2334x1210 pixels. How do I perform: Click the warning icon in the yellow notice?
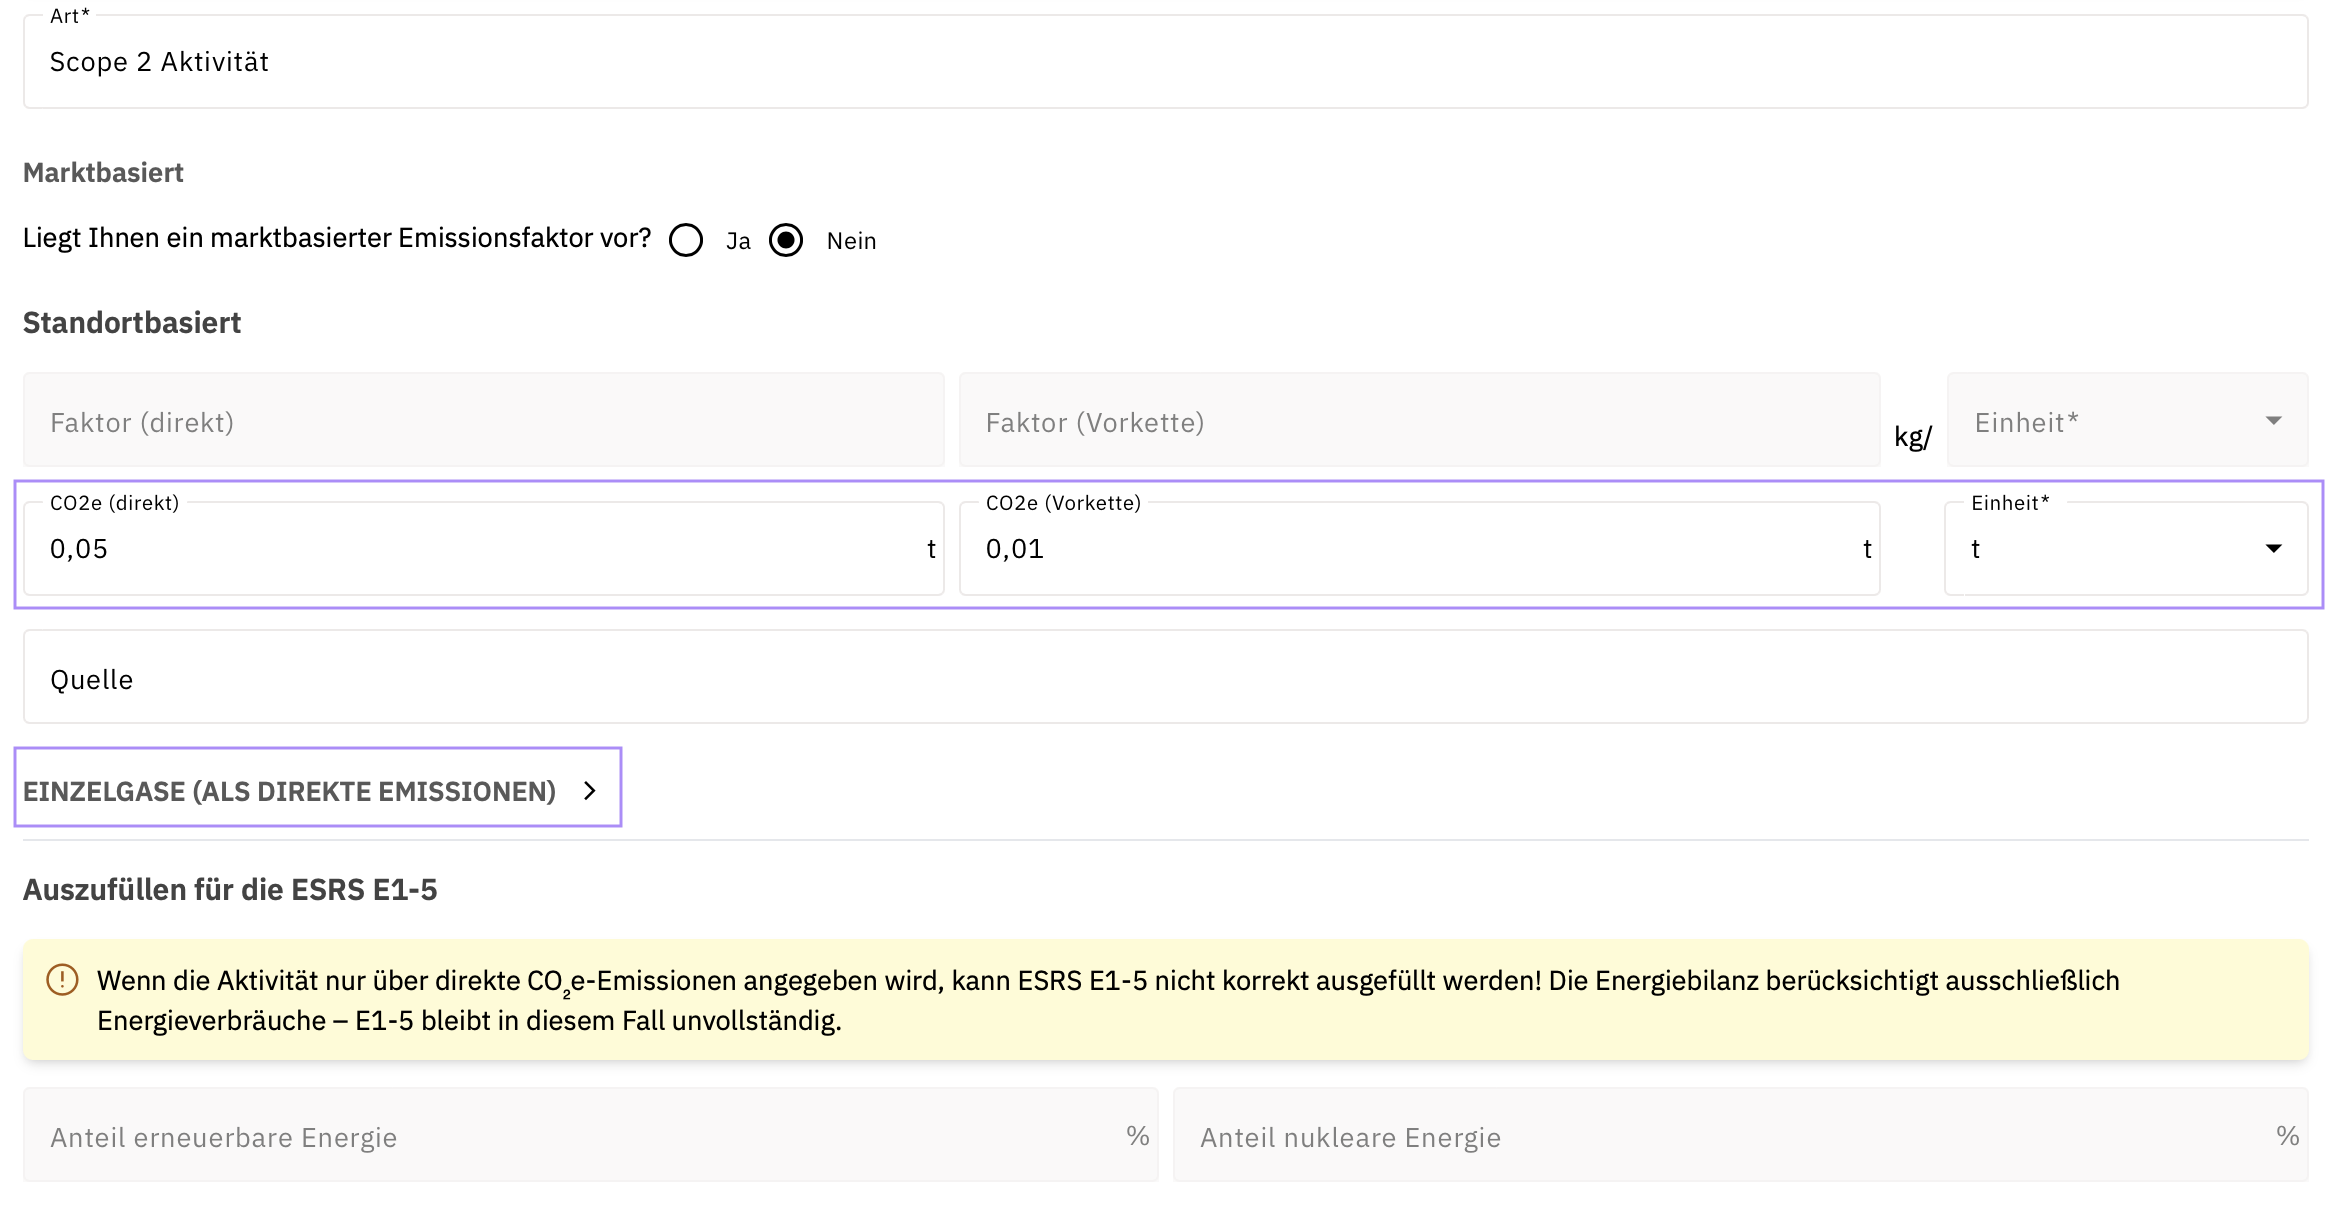(x=62, y=980)
